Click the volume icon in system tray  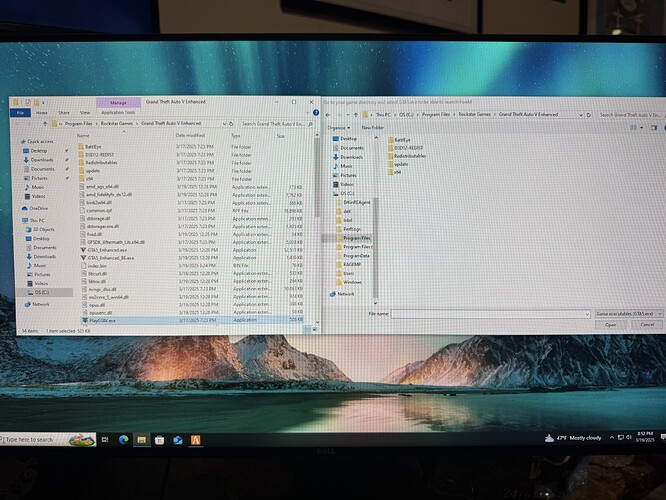[x=629, y=437]
